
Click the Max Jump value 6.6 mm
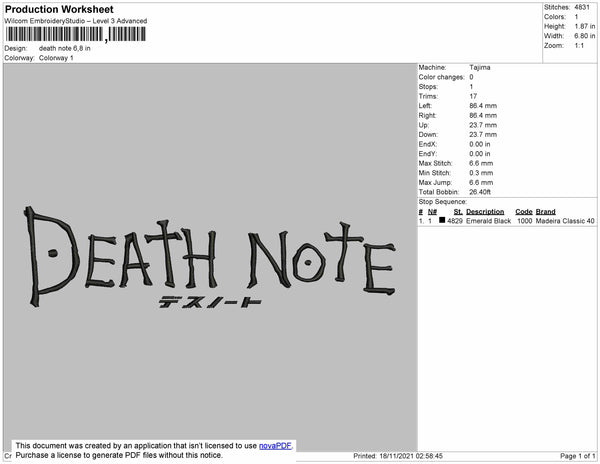pos(481,182)
